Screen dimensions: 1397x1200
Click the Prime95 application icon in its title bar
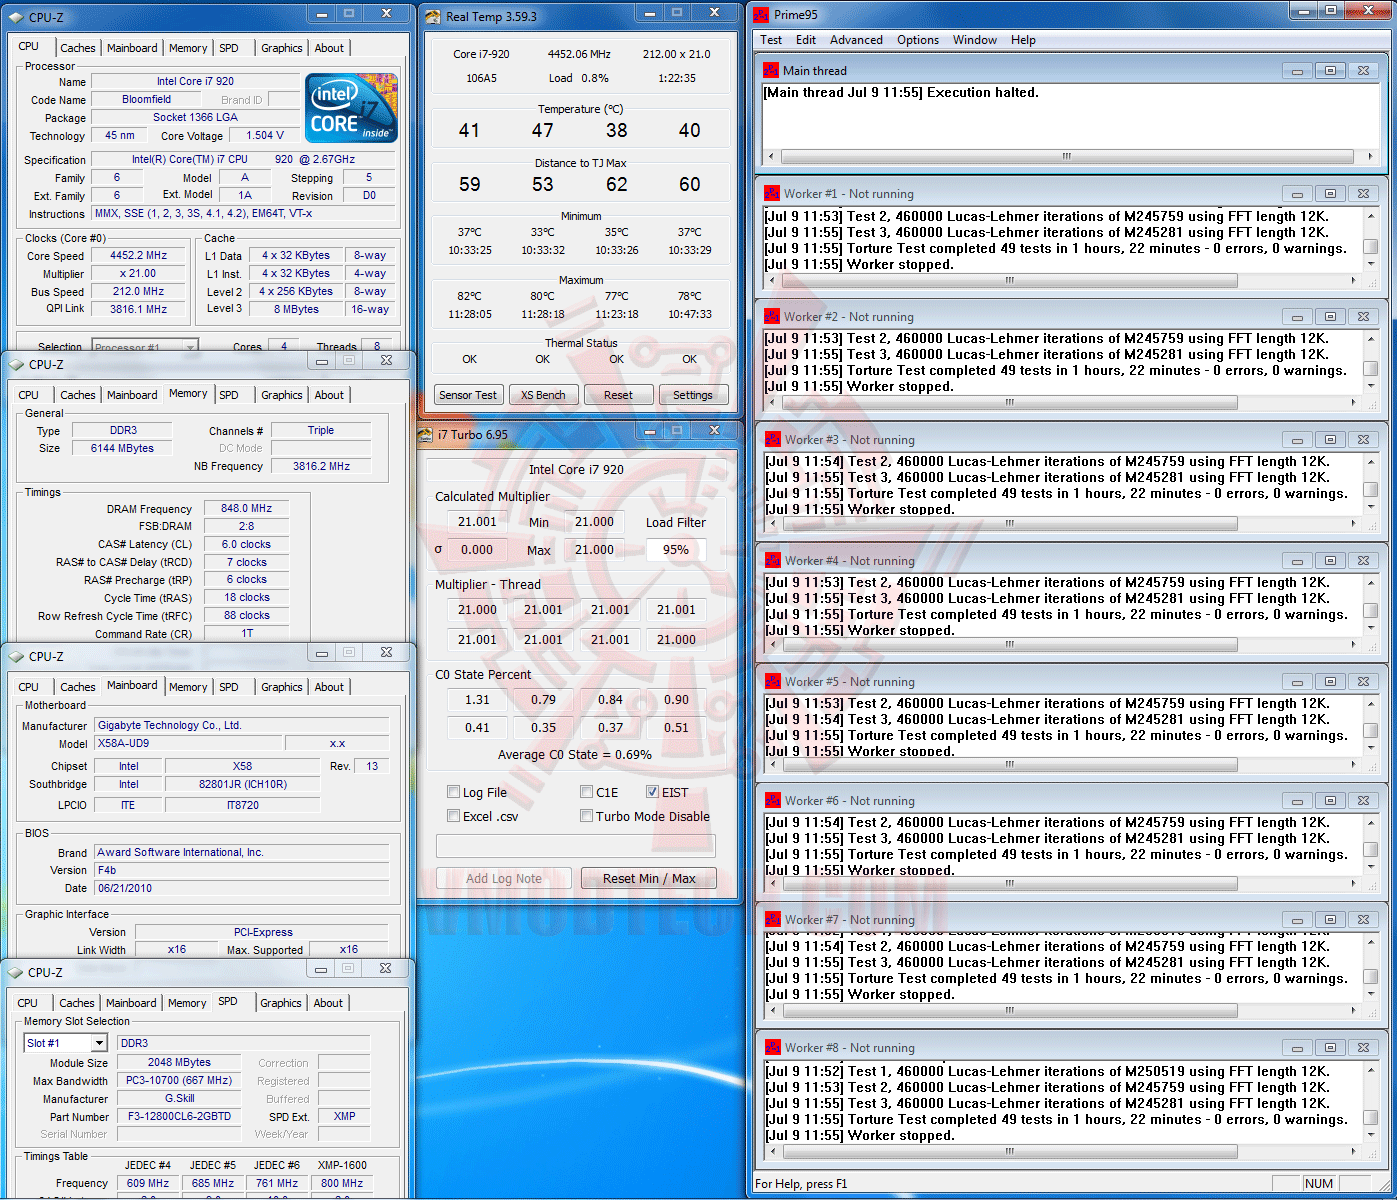point(761,15)
